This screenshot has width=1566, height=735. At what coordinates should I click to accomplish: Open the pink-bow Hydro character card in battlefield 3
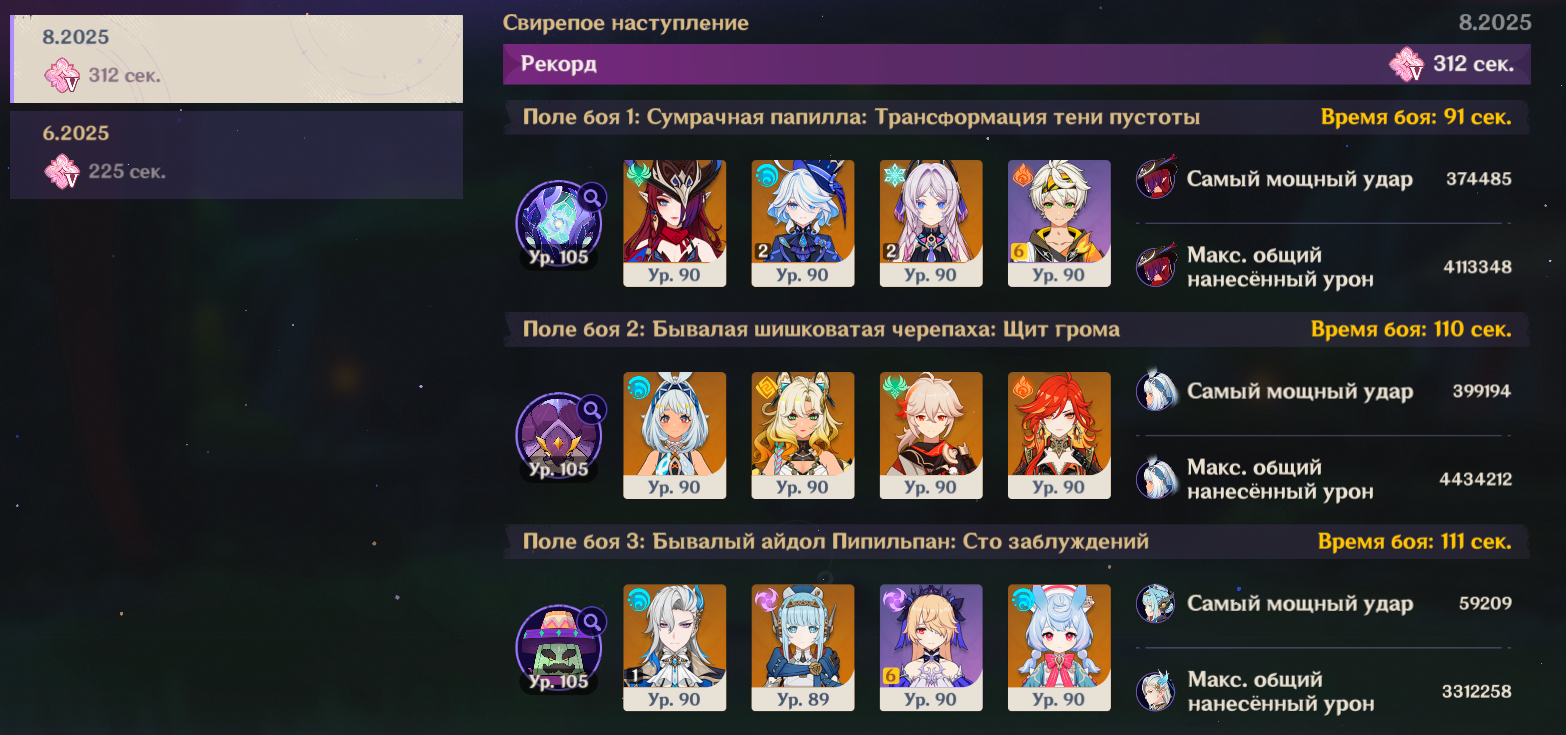point(1059,648)
